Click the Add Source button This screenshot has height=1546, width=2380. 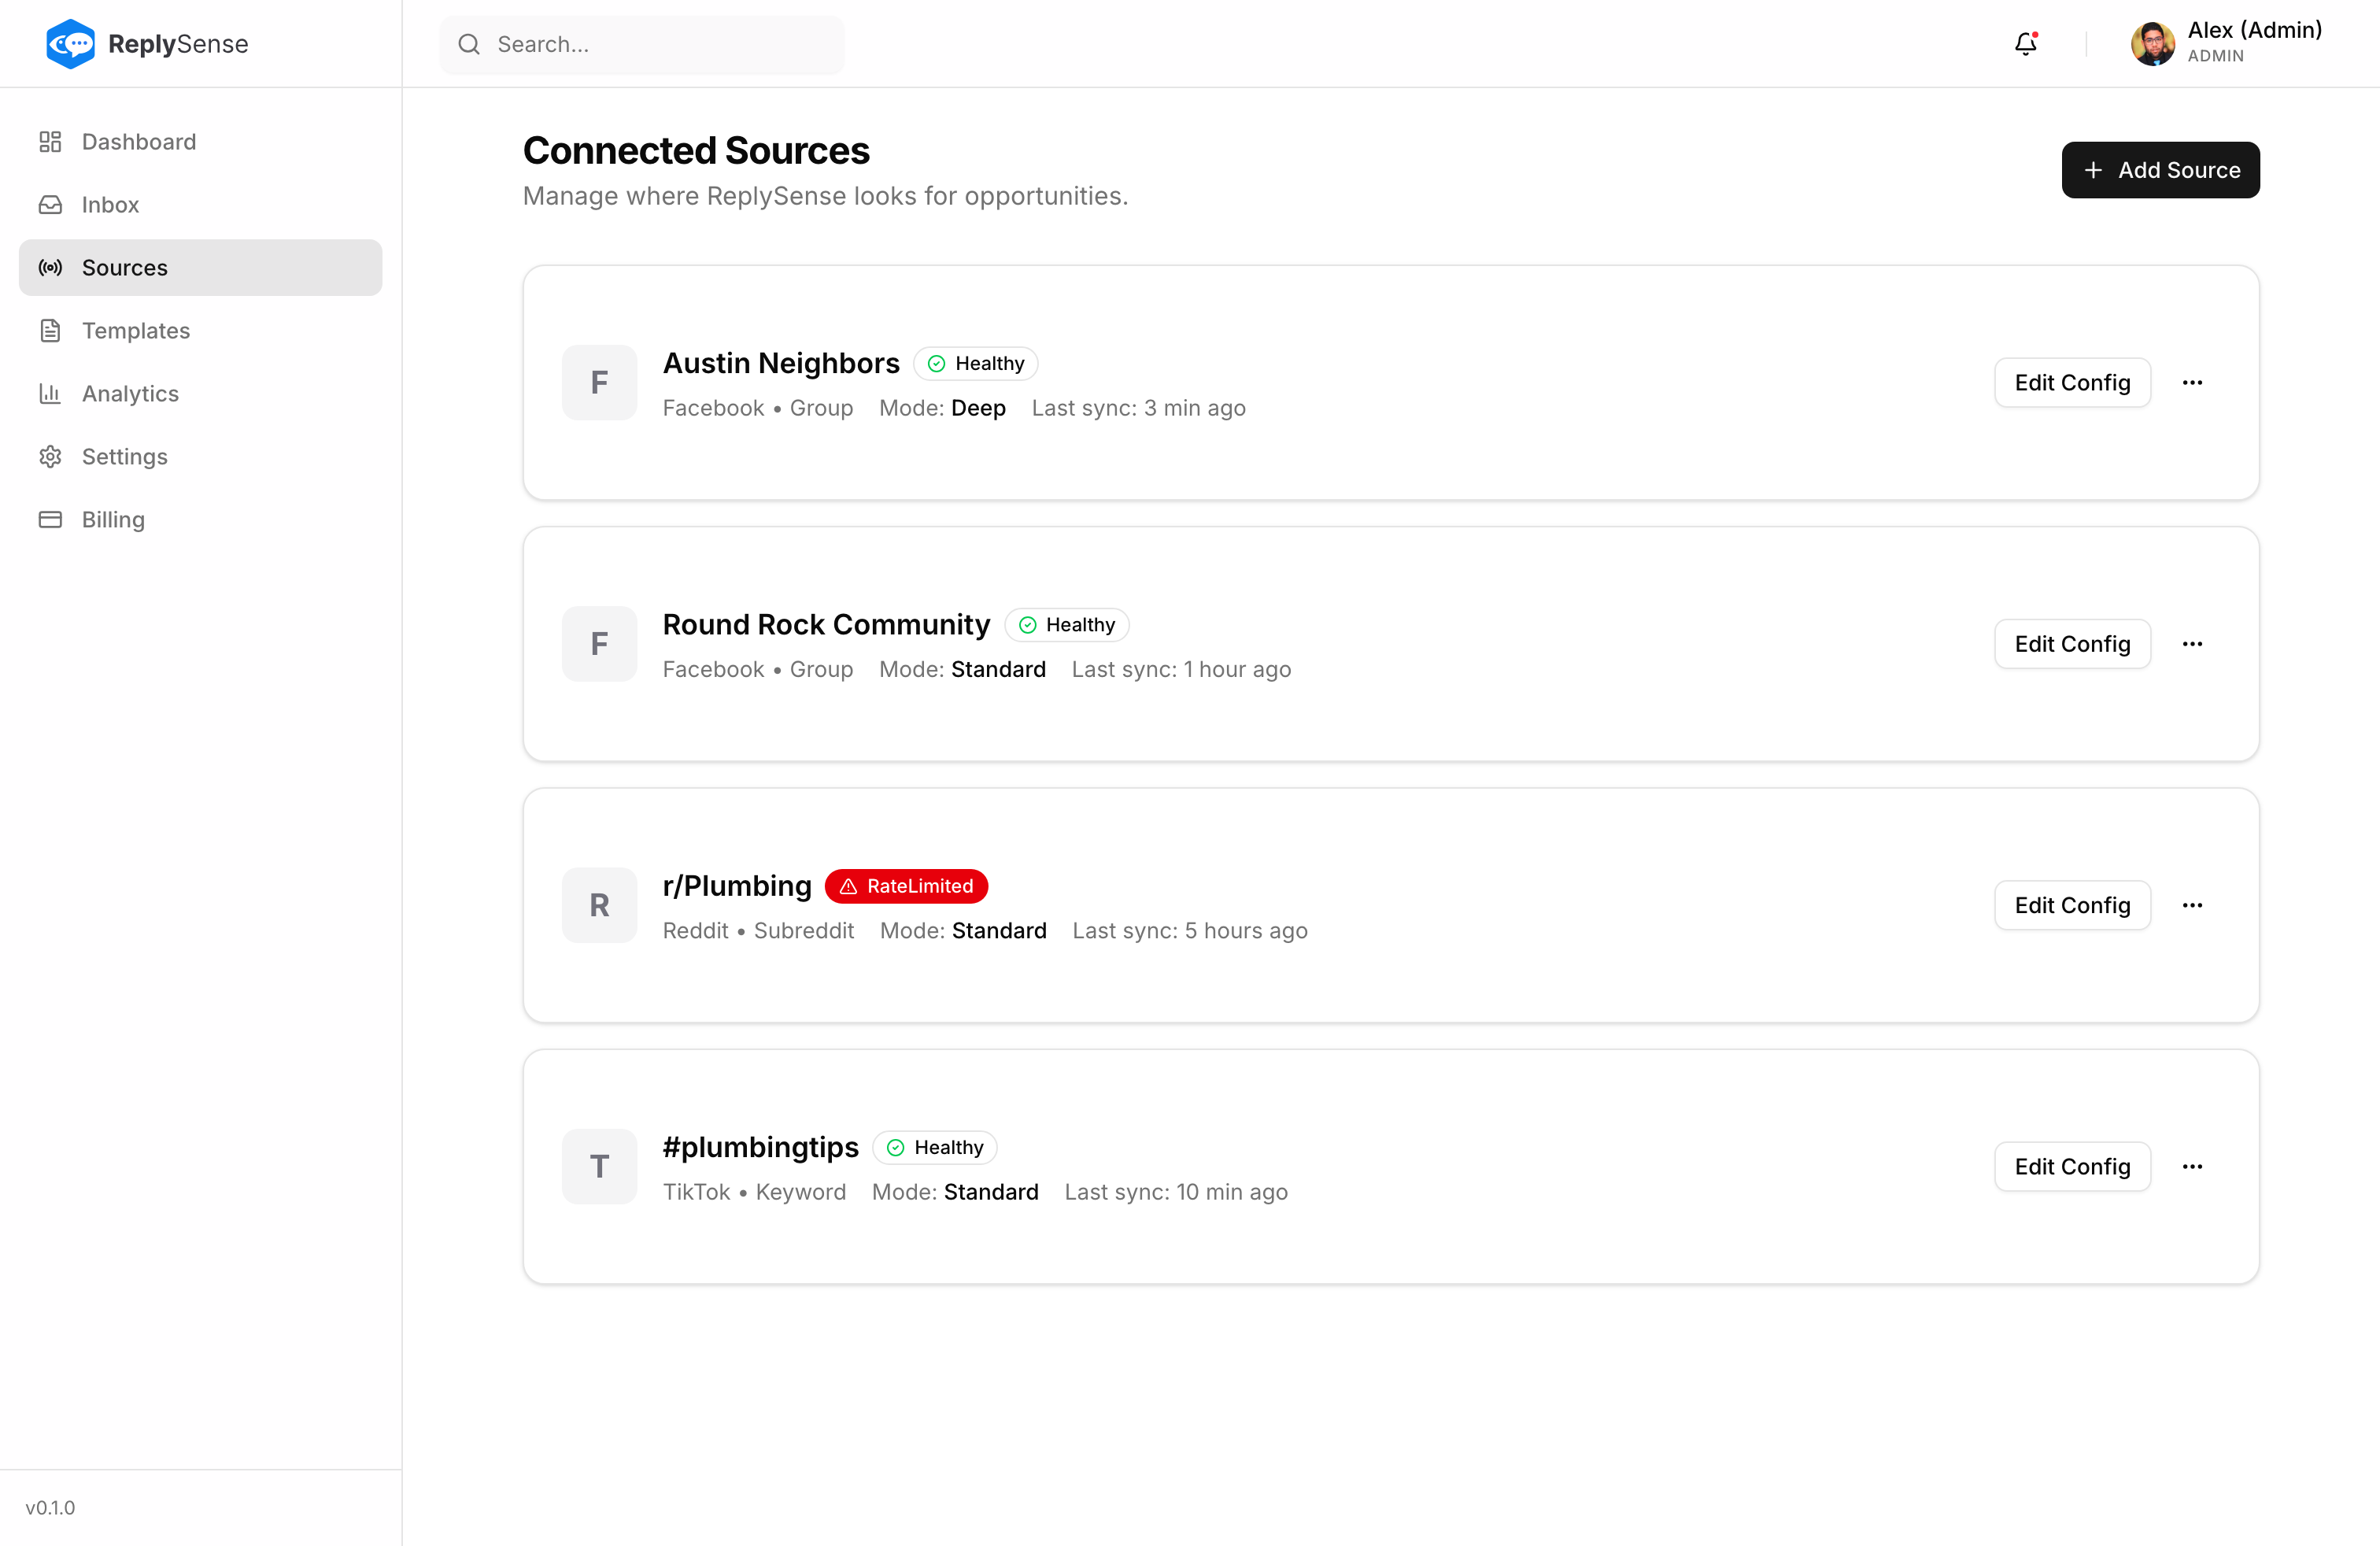click(2160, 169)
